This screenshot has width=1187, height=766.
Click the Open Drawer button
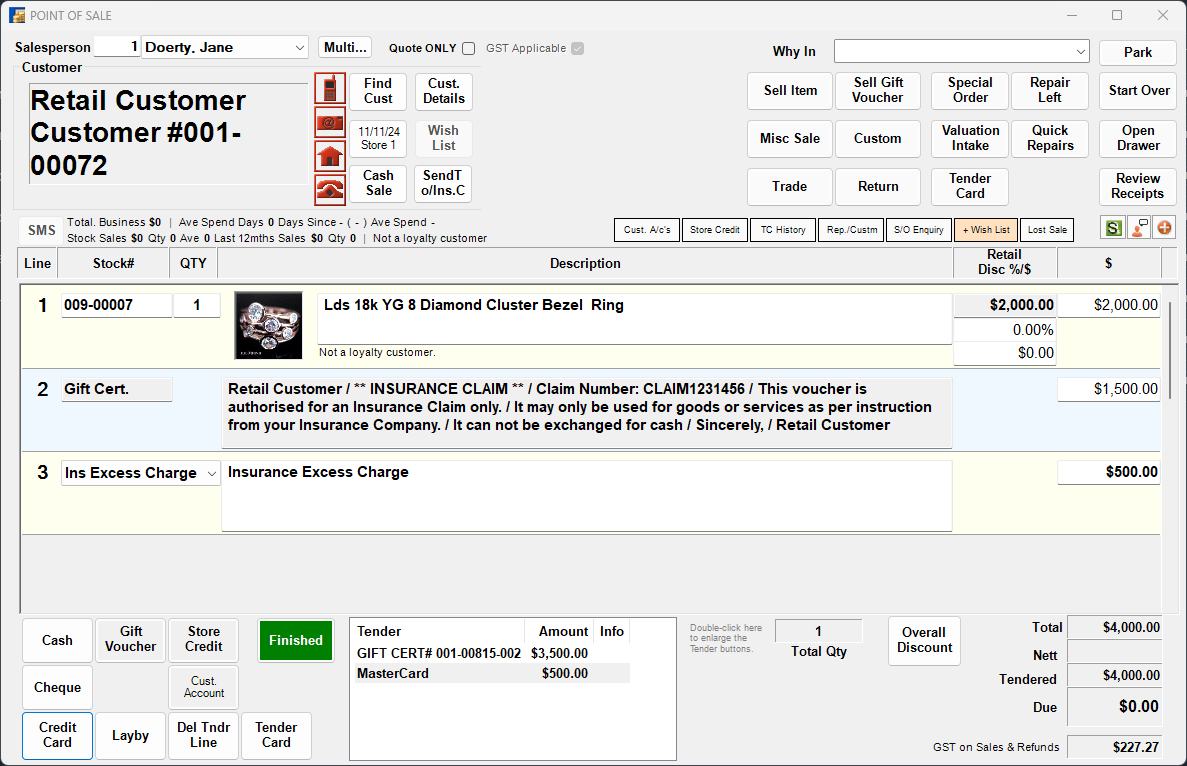pyautogui.click(x=1137, y=139)
